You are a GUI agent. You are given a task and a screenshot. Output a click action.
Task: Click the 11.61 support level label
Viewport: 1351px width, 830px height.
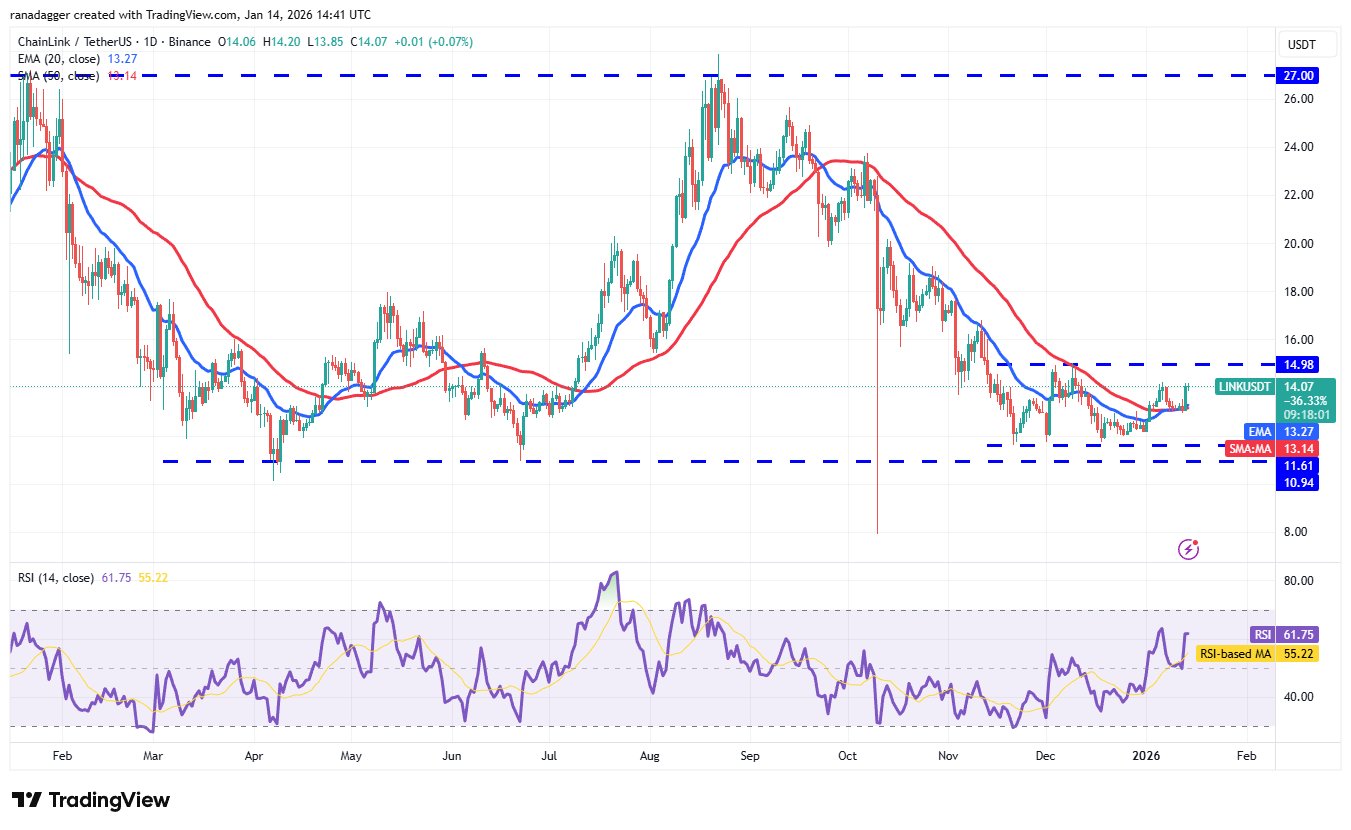pyautogui.click(x=1302, y=465)
